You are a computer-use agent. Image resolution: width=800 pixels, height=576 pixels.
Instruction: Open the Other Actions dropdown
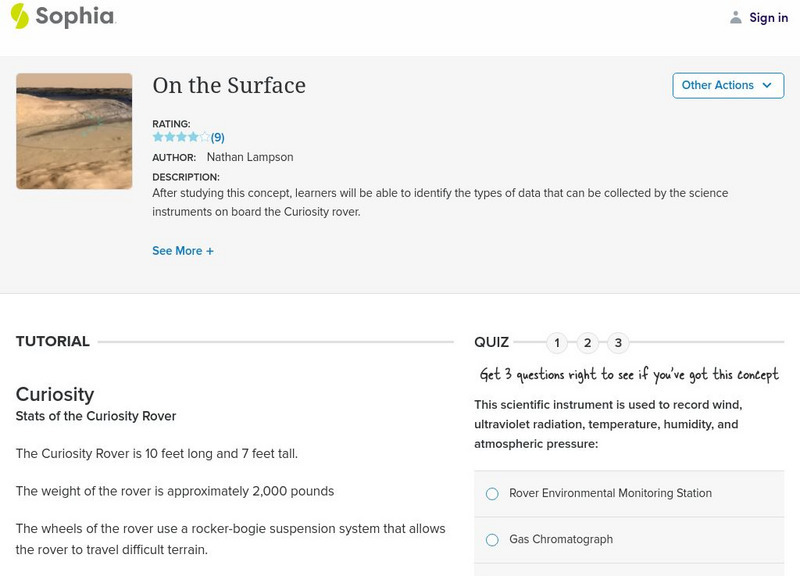pyautogui.click(x=718, y=86)
